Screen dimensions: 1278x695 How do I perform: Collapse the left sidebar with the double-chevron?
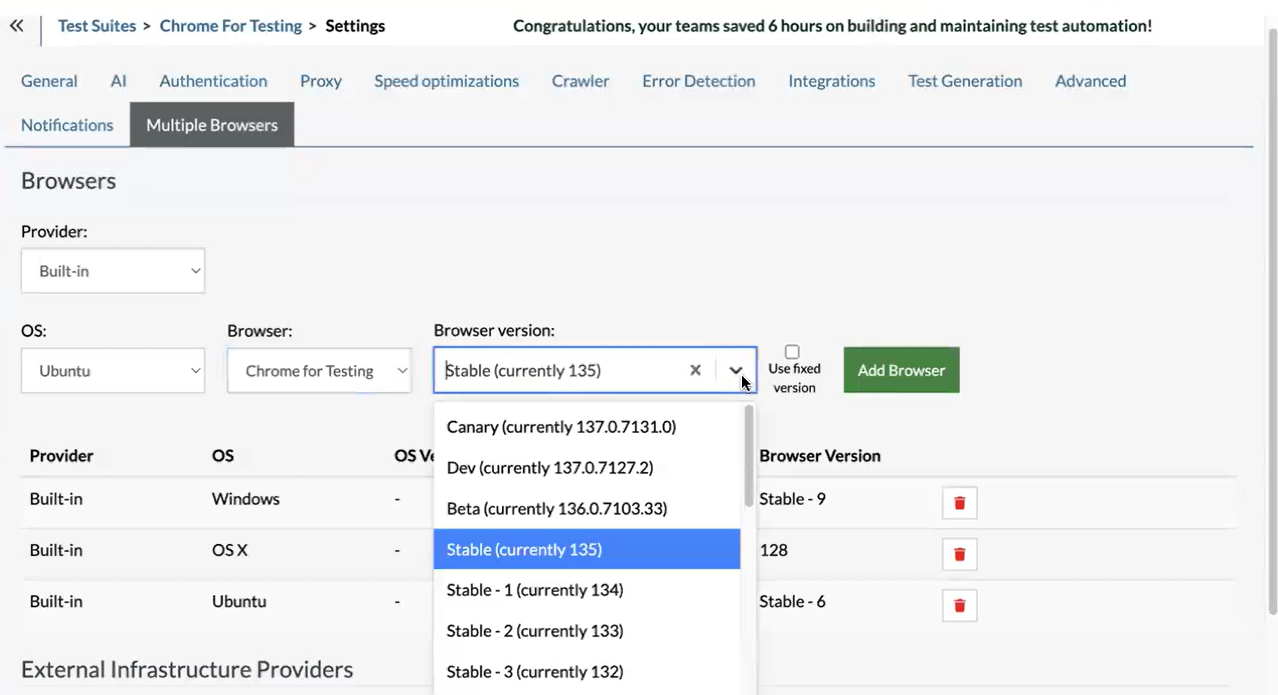tap(16, 25)
